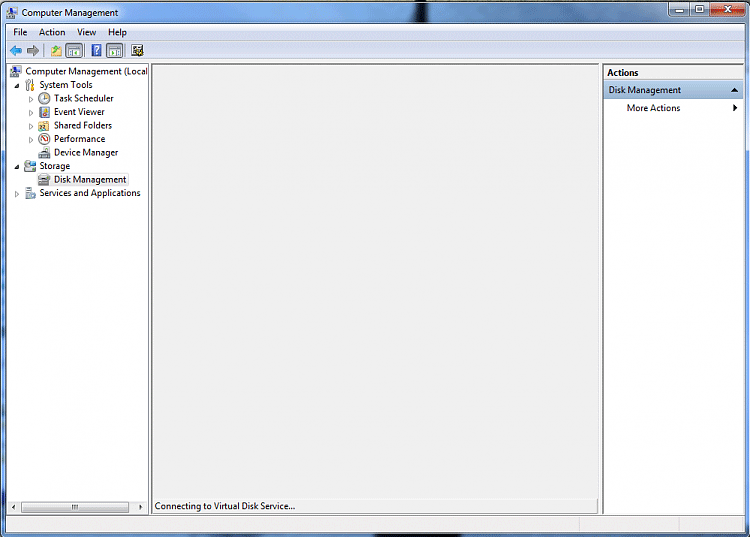Open the File menu
750x537 pixels.
(x=20, y=32)
